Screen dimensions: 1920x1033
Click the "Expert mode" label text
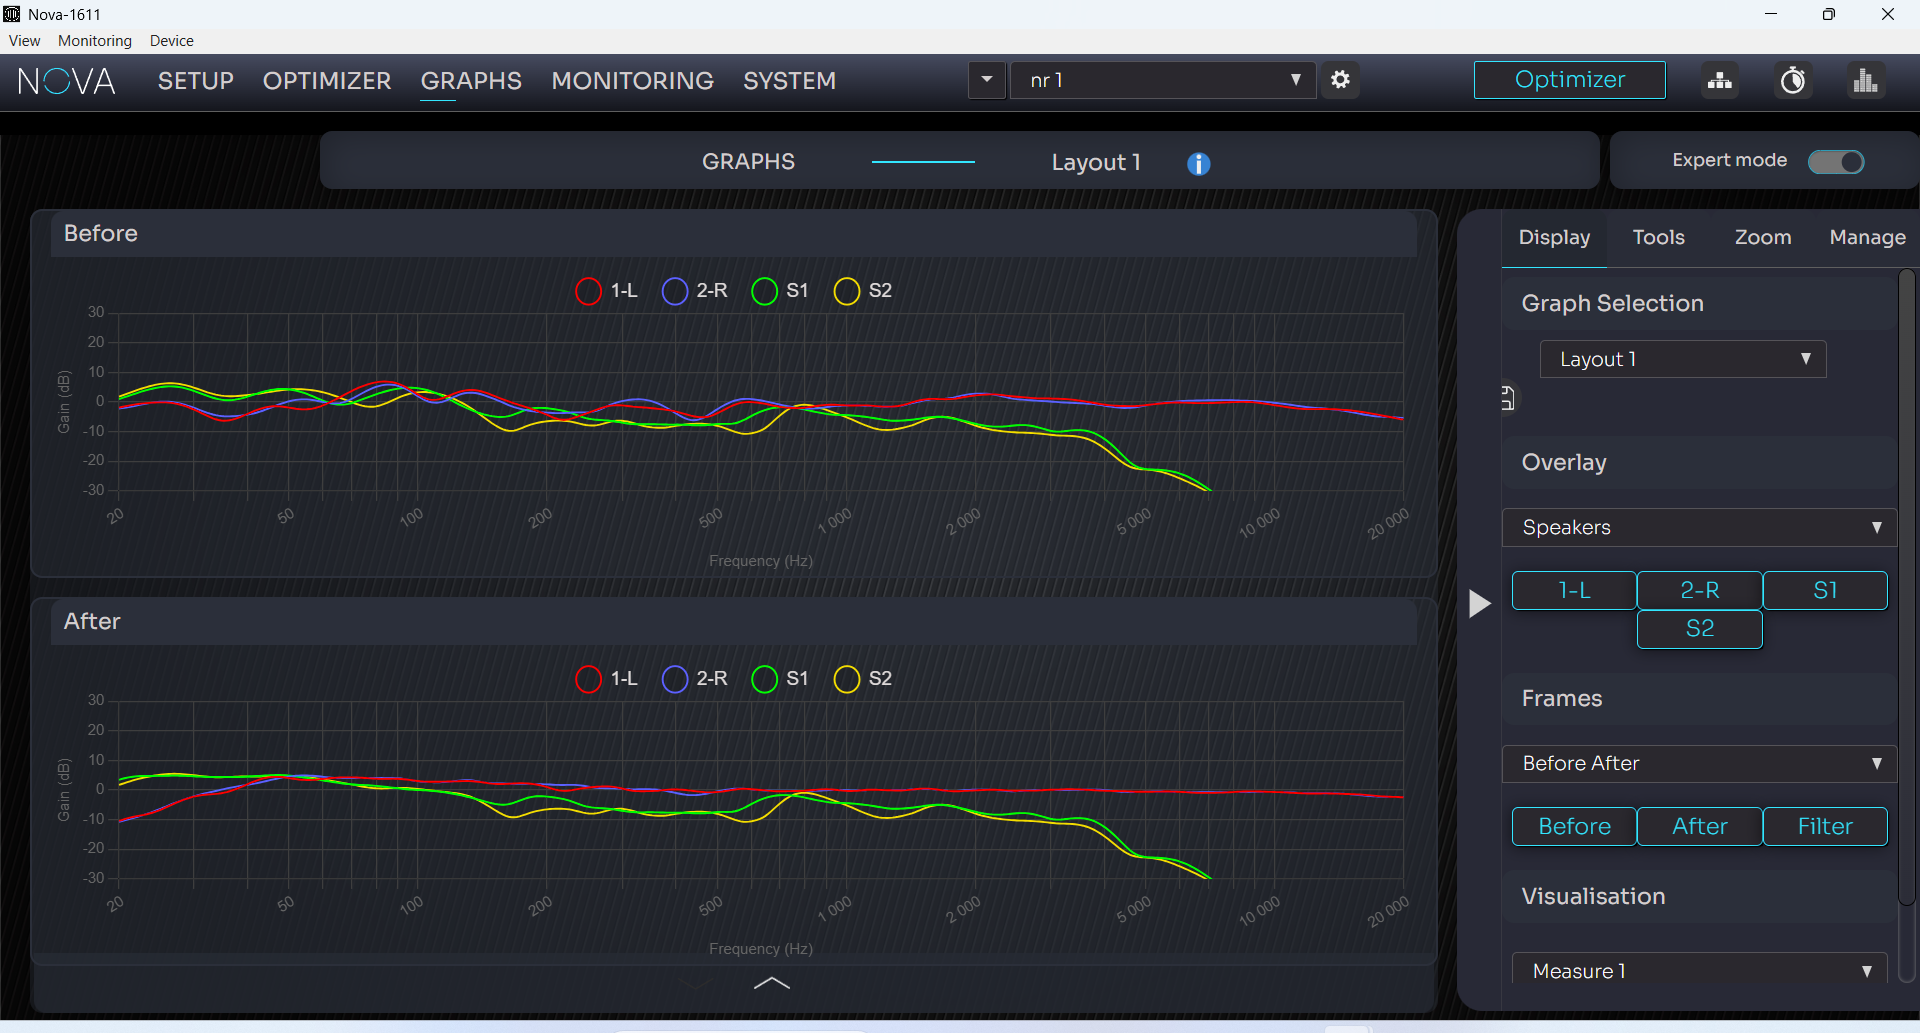(x=1729, y=161)
